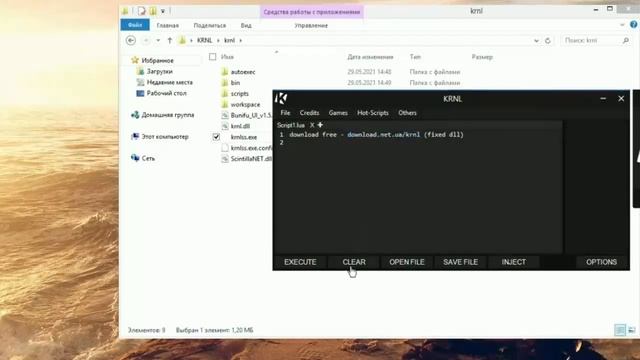Screen dimensions: 640x360
Task: Toggle the select-all checkbox in header
Action: (x=212, y=57)
